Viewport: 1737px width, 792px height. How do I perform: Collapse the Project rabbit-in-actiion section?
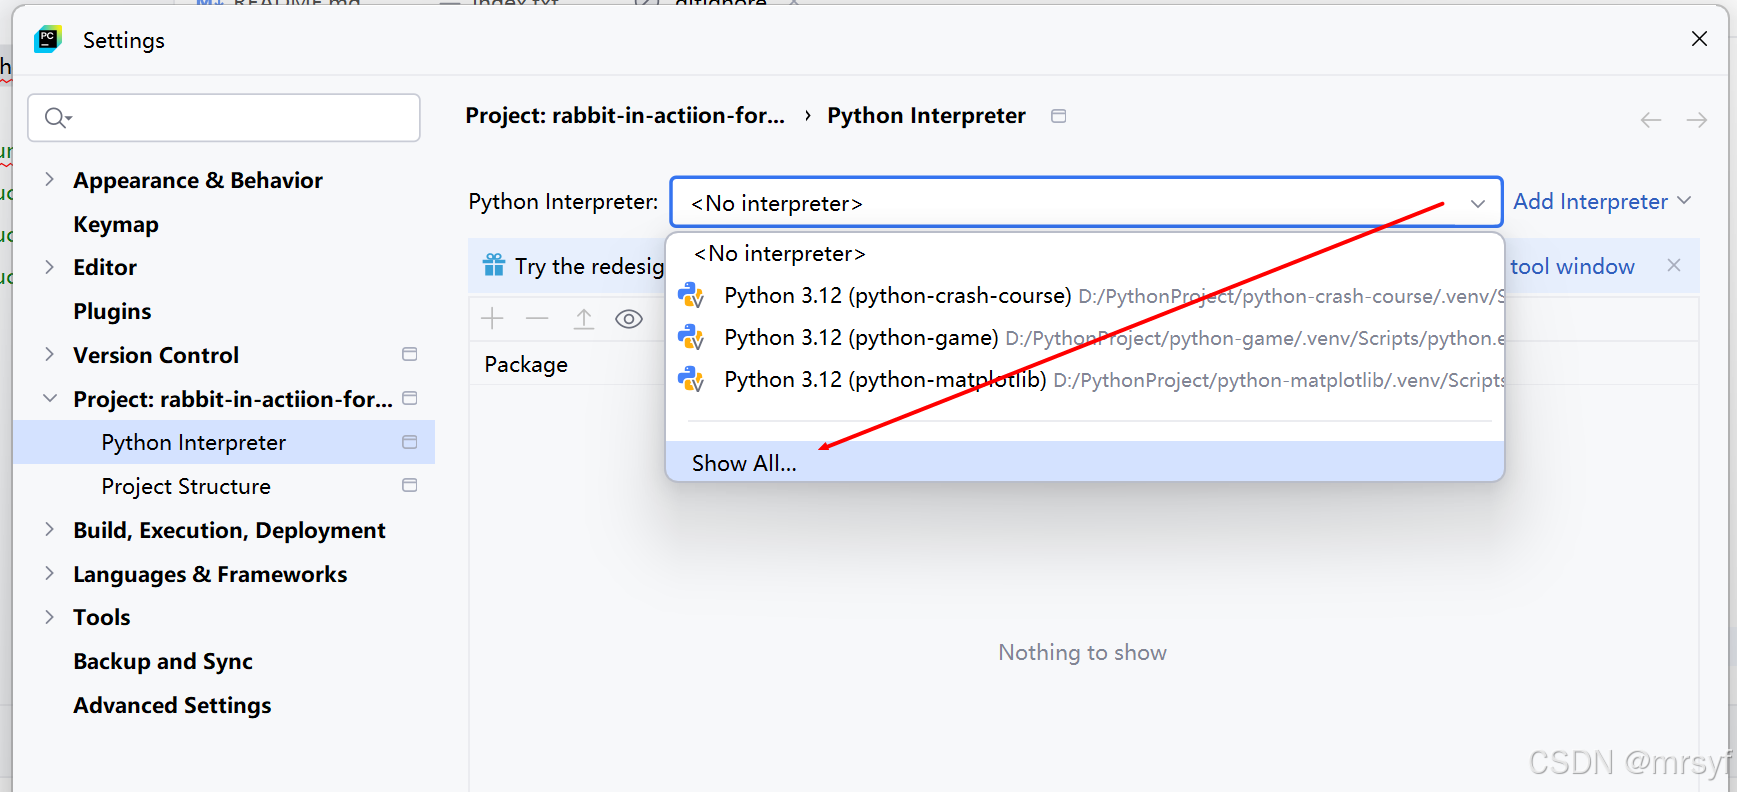click(x=49, y=398)
